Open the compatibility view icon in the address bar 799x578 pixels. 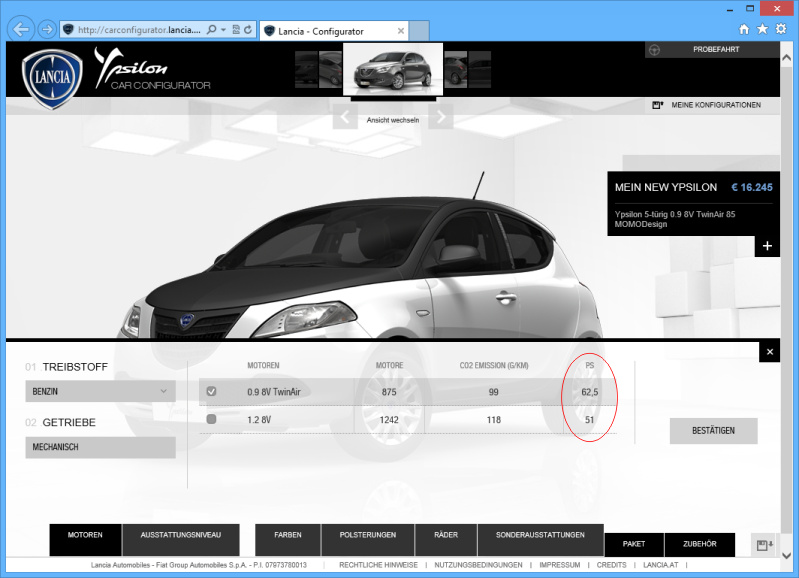tap(236, 30)
